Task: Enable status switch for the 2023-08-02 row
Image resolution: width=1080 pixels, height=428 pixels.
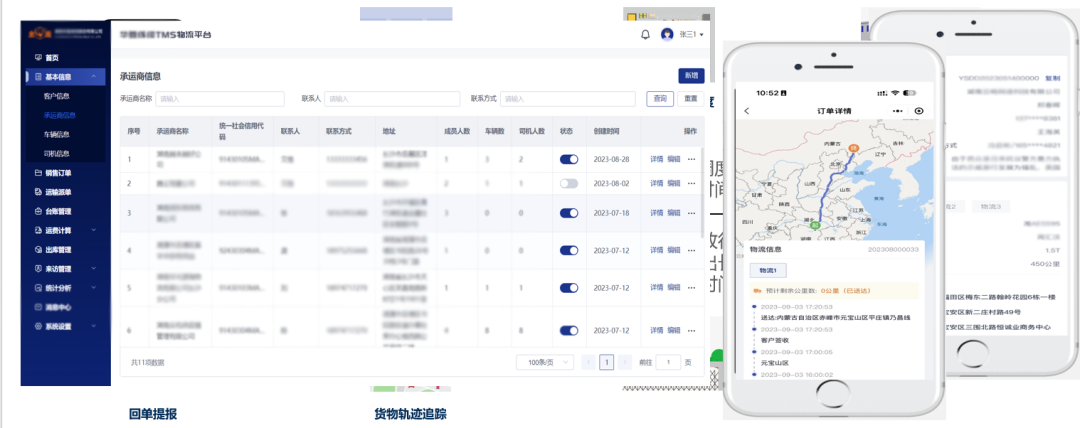Action: [569, 183]
